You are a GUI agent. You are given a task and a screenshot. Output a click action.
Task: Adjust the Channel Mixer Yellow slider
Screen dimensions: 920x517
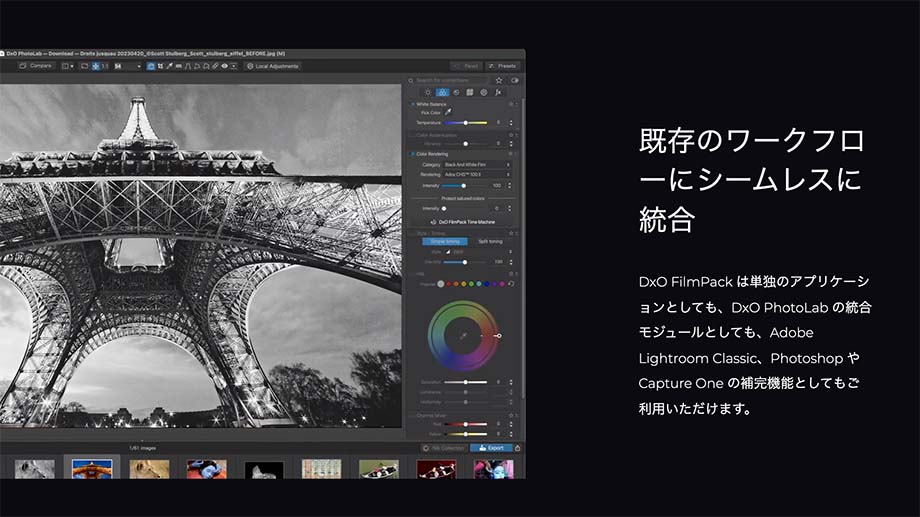(466, 434)
